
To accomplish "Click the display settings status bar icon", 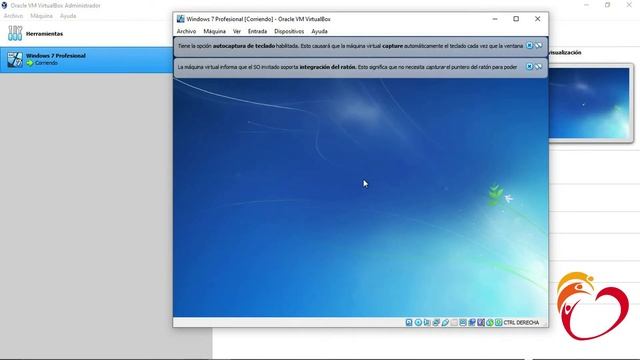I will 463,322.
